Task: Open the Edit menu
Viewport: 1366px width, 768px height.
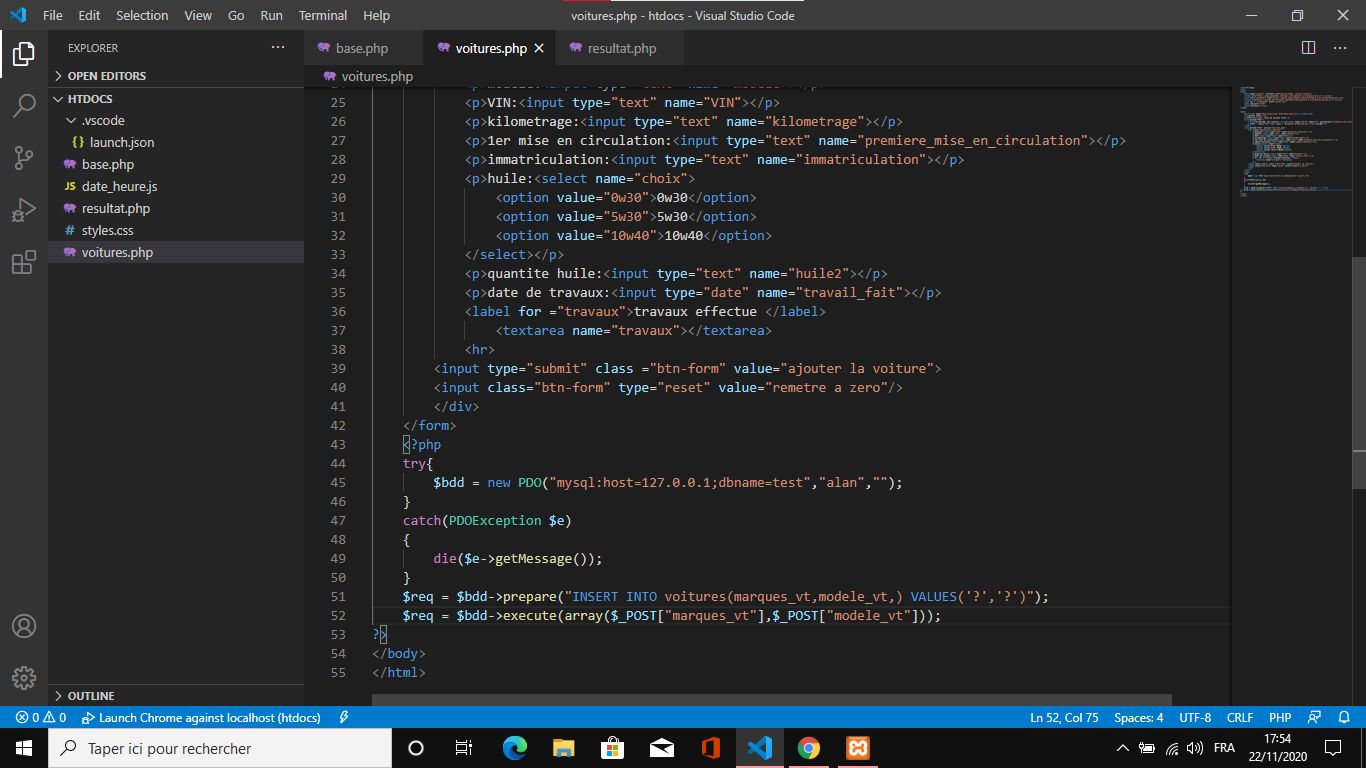Action: 89,15
